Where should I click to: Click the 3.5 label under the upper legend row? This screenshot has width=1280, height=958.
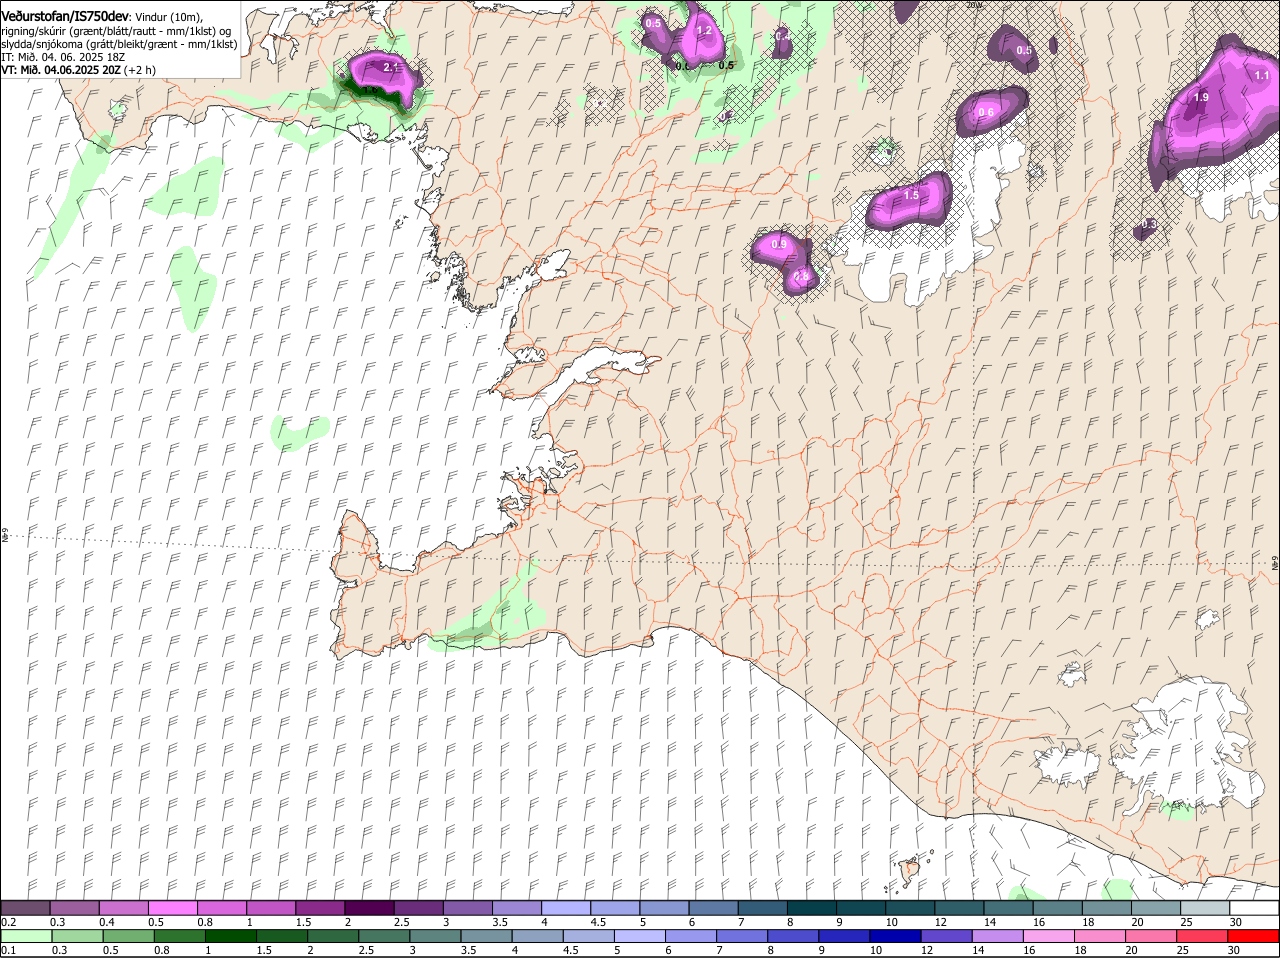coord(501,922)
